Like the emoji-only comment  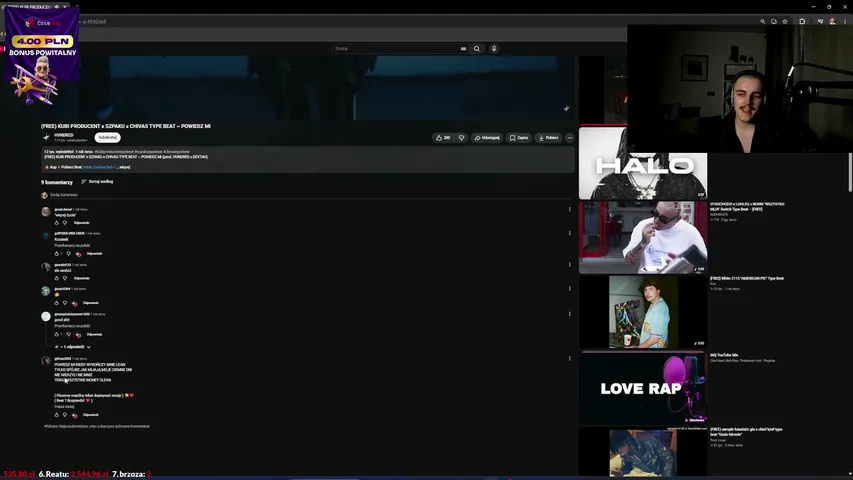(57, 303)
